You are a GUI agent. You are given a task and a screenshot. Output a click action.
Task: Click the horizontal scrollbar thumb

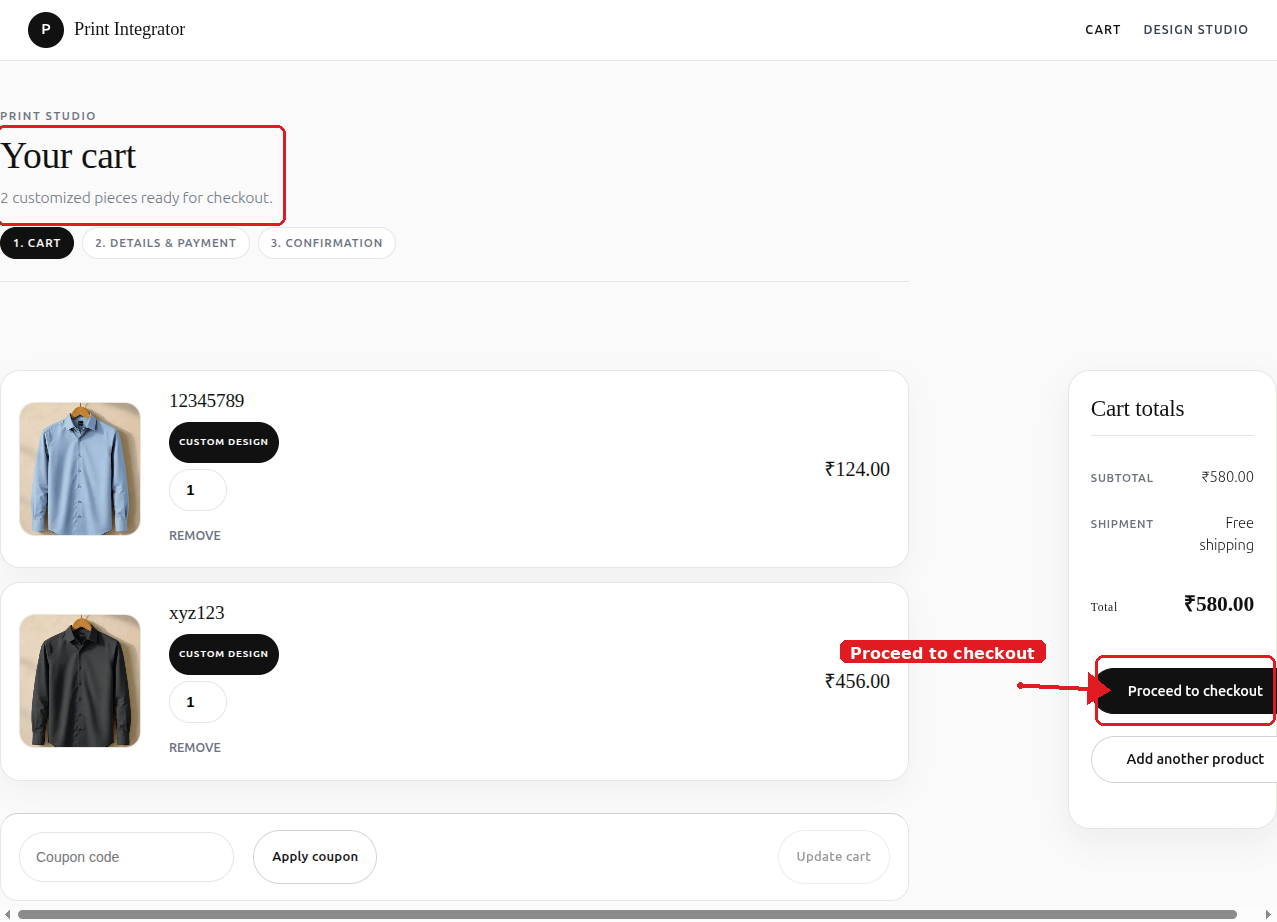[627, 914]
